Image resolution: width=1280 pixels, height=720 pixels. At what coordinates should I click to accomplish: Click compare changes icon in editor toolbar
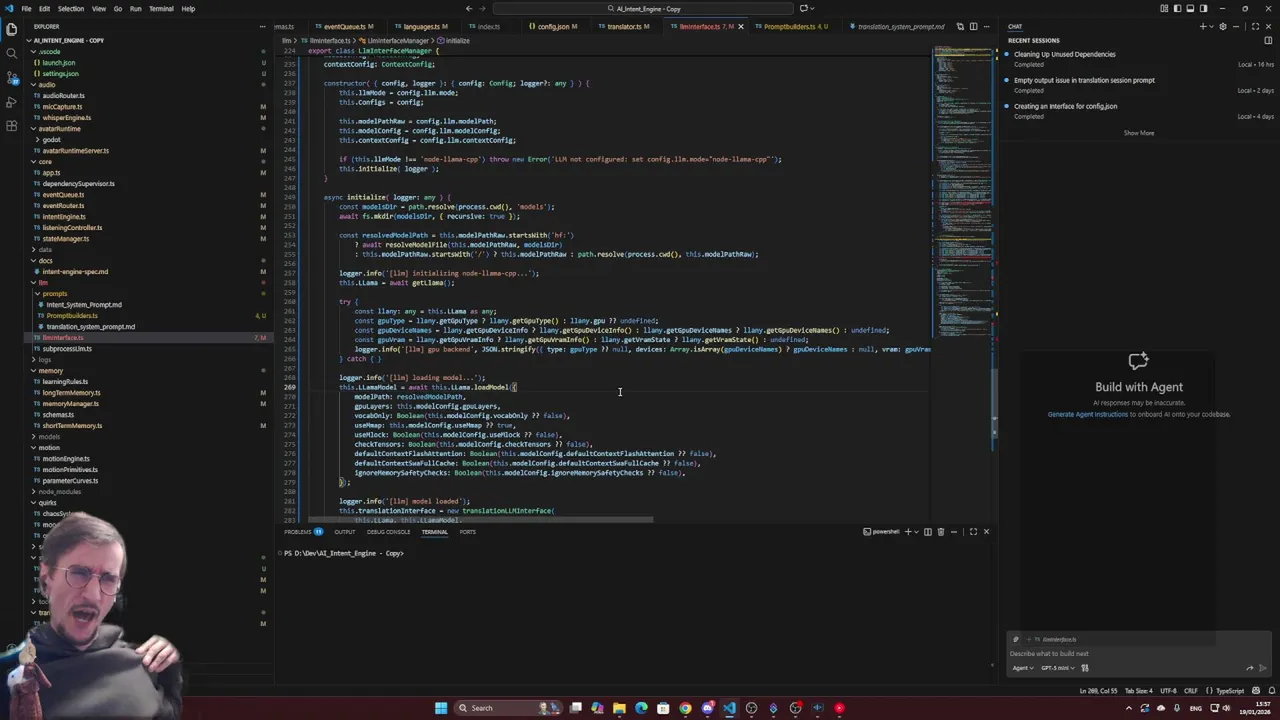pos(960,26)
